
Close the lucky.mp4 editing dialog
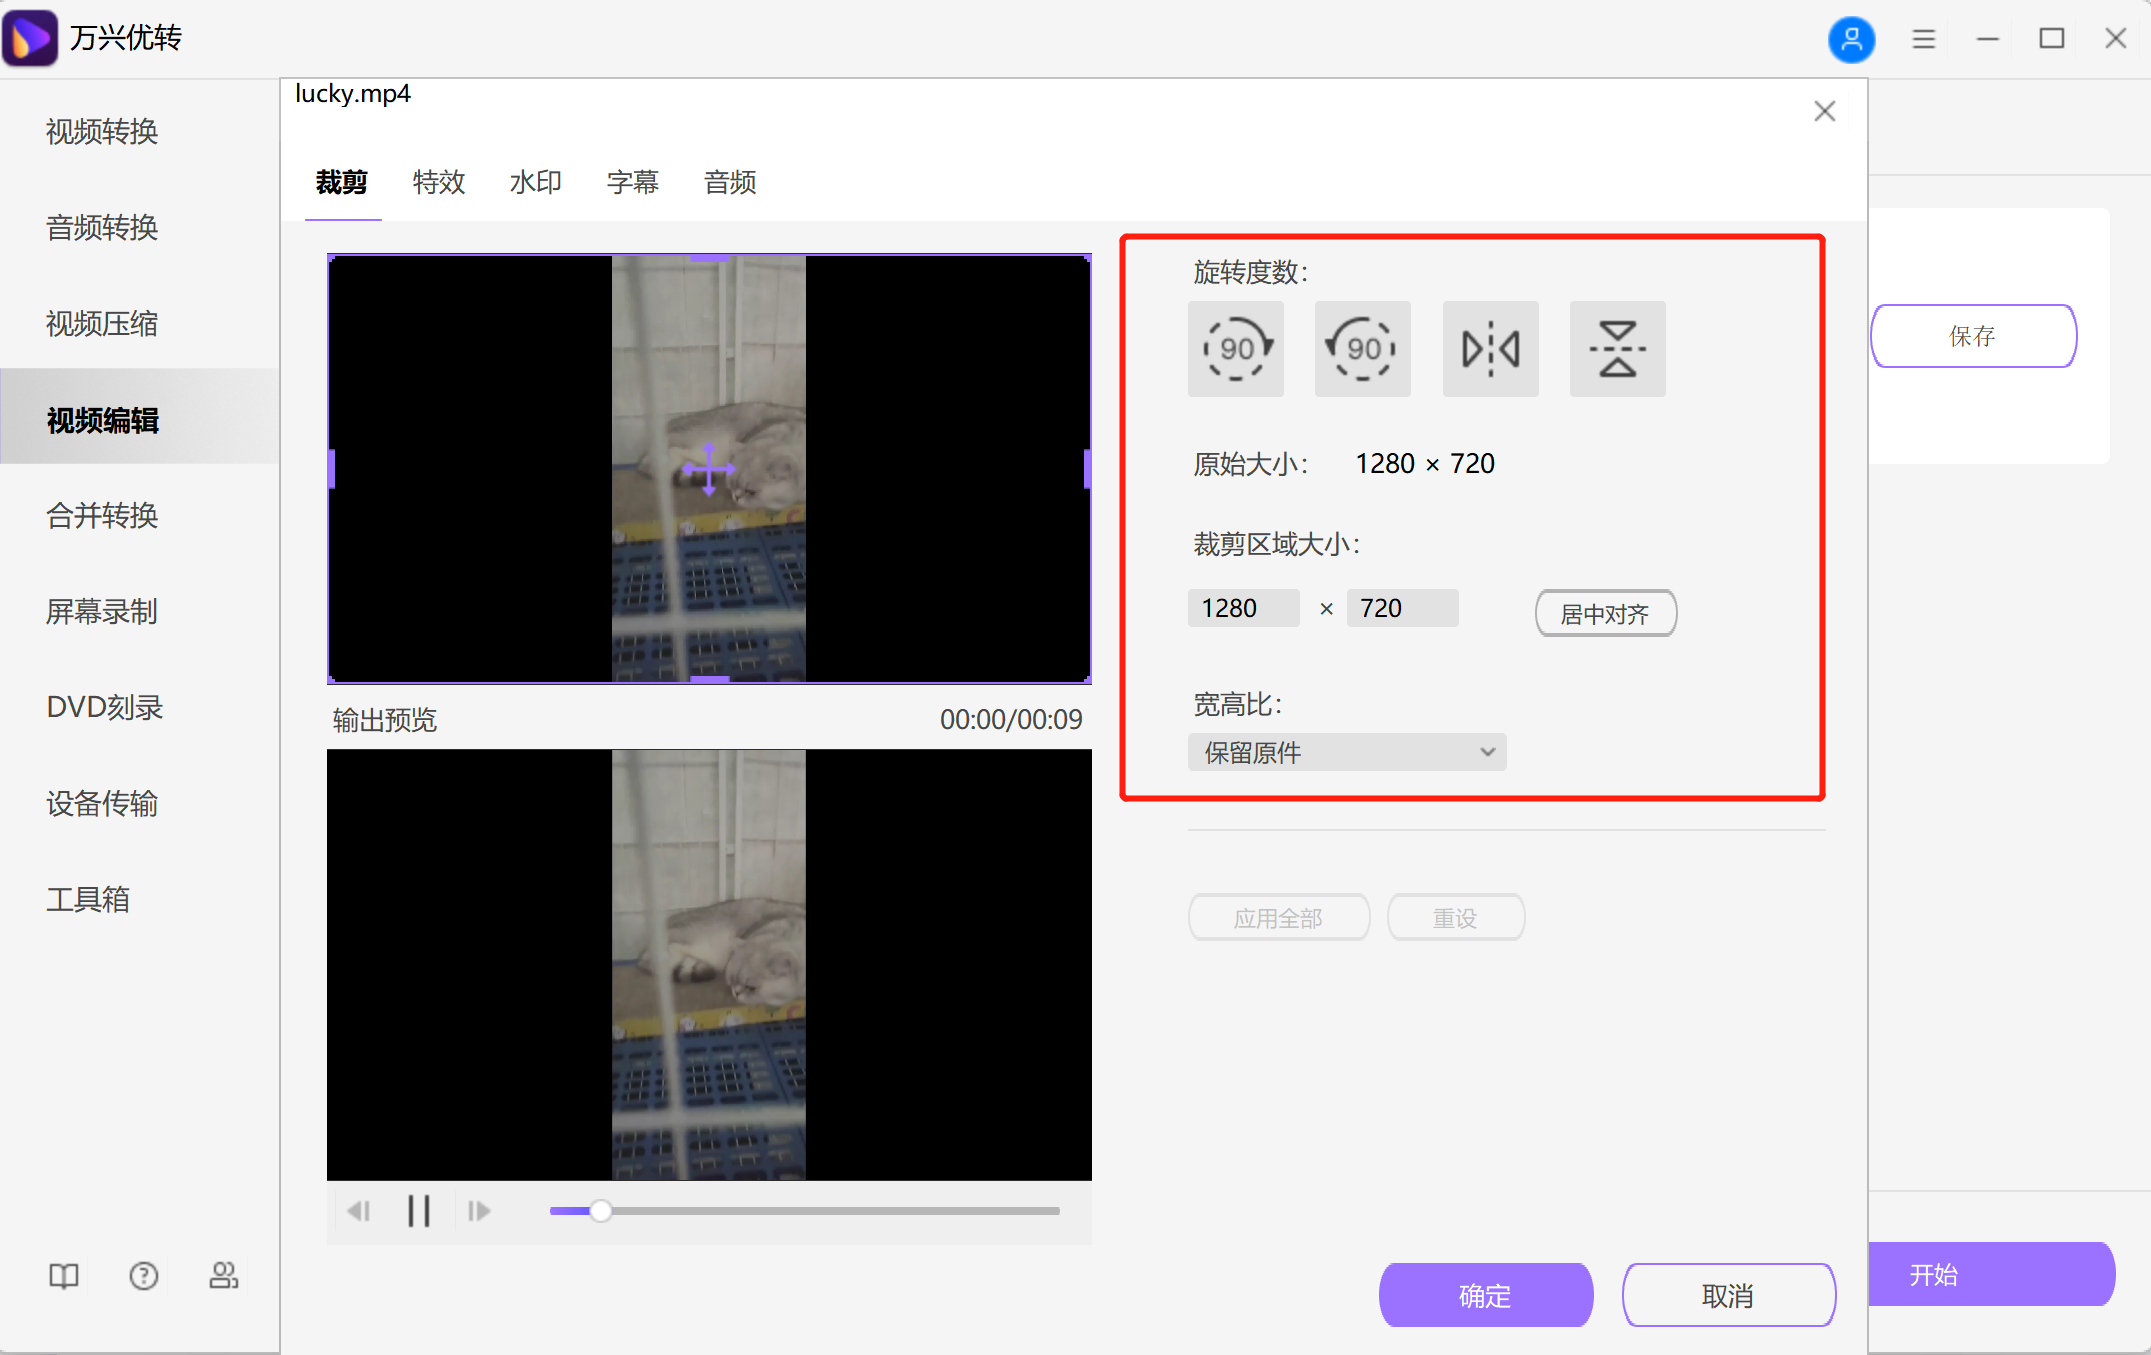tap(1824, 111)
